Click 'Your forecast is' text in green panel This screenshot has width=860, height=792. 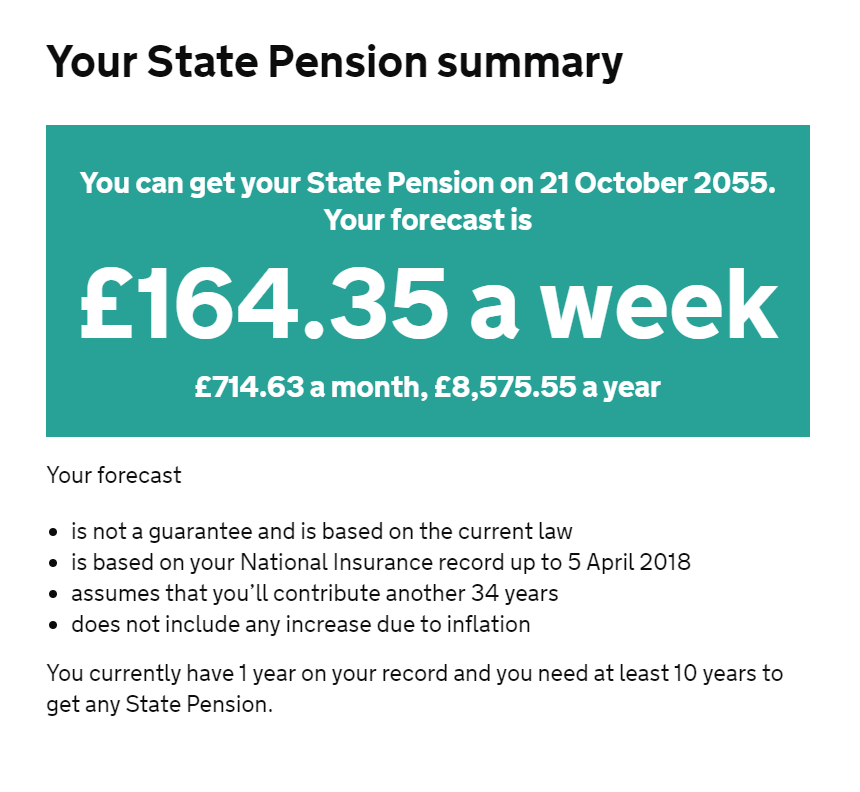(x=428, y=220)
